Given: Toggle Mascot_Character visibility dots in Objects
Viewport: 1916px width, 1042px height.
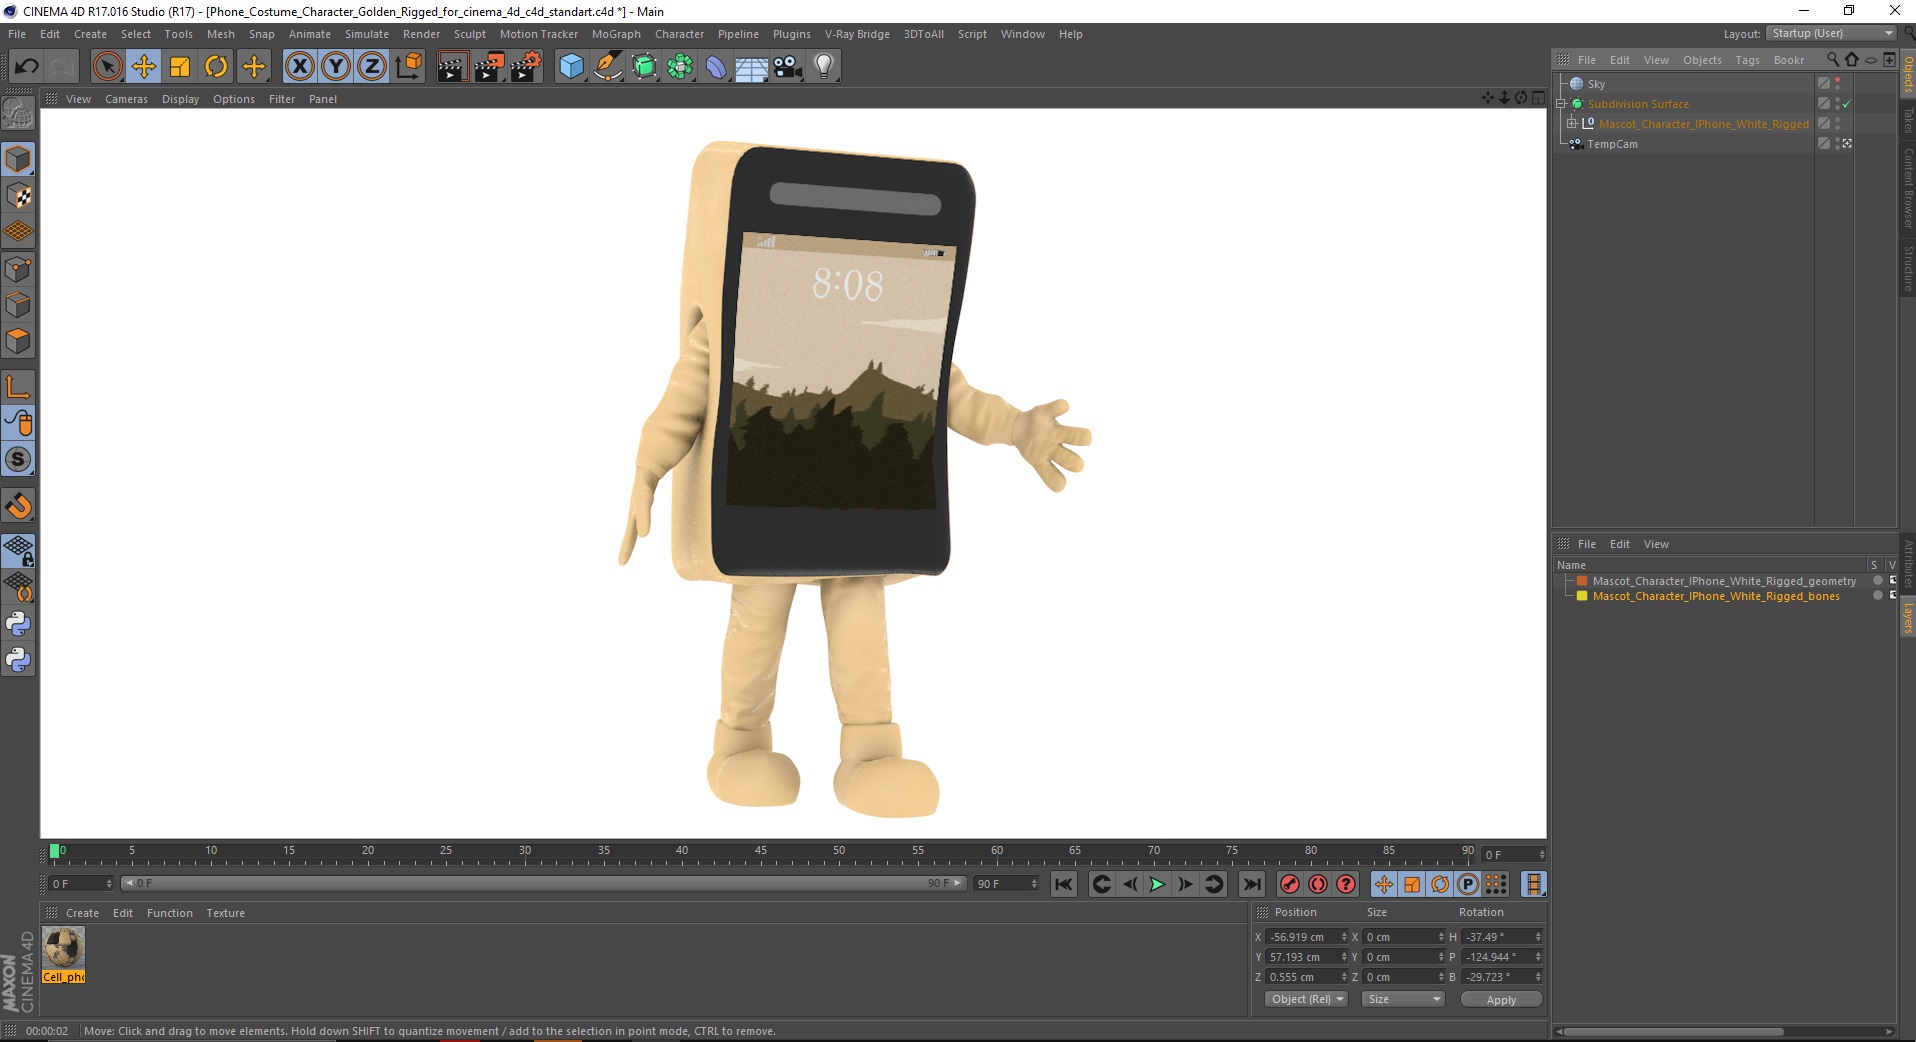Looking at the screenshot, I should [1838, 124].
